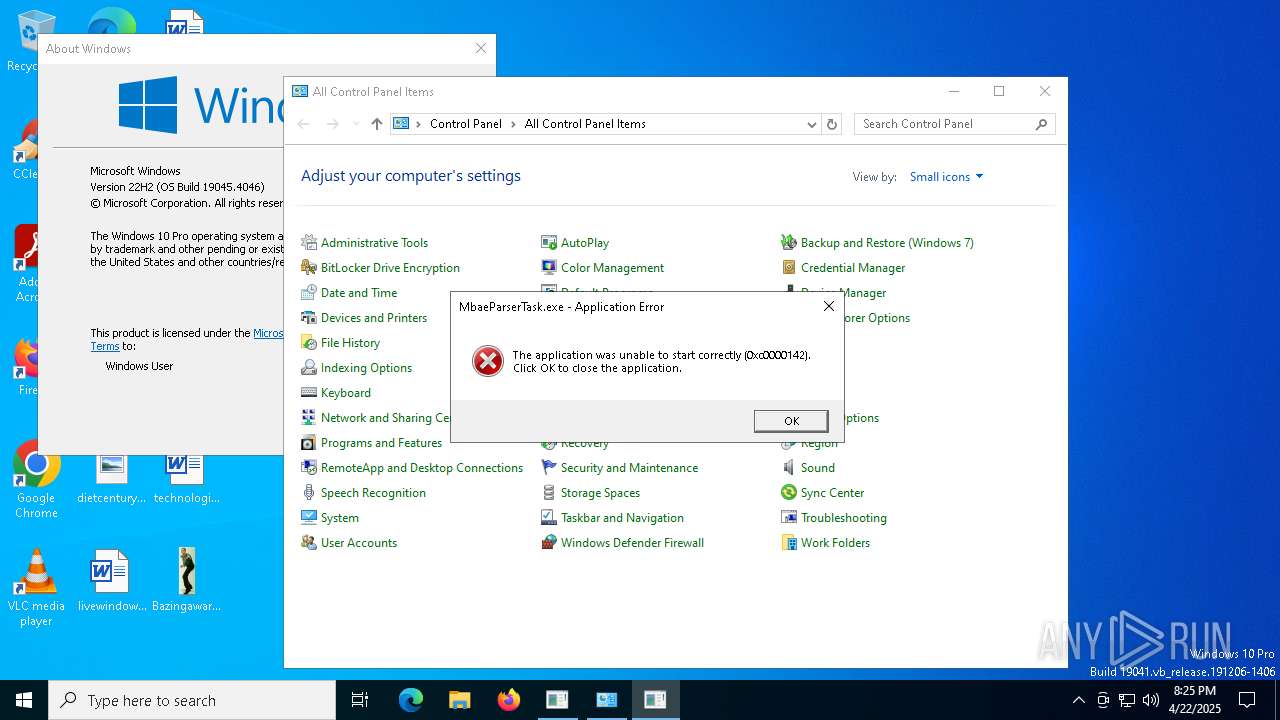Expand the address bar history dropdown

pyautogui.click(x=812, y=124)
